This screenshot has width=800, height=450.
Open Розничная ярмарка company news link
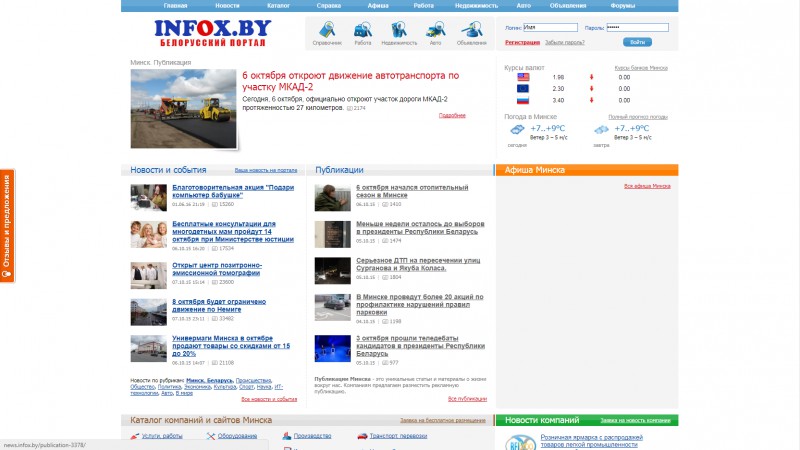(591, 441)
